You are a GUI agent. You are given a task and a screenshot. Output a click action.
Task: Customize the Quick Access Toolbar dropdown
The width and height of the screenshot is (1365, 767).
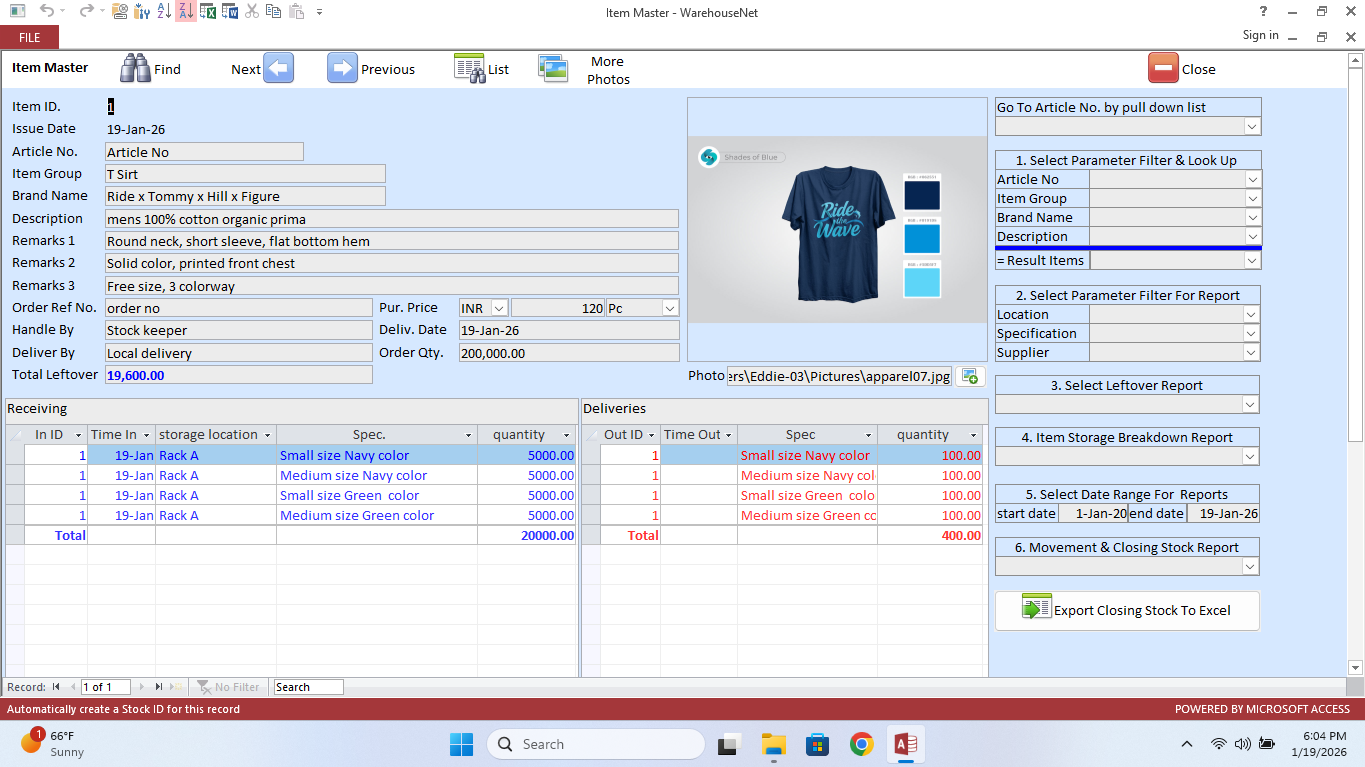click(x=319, y=12)
